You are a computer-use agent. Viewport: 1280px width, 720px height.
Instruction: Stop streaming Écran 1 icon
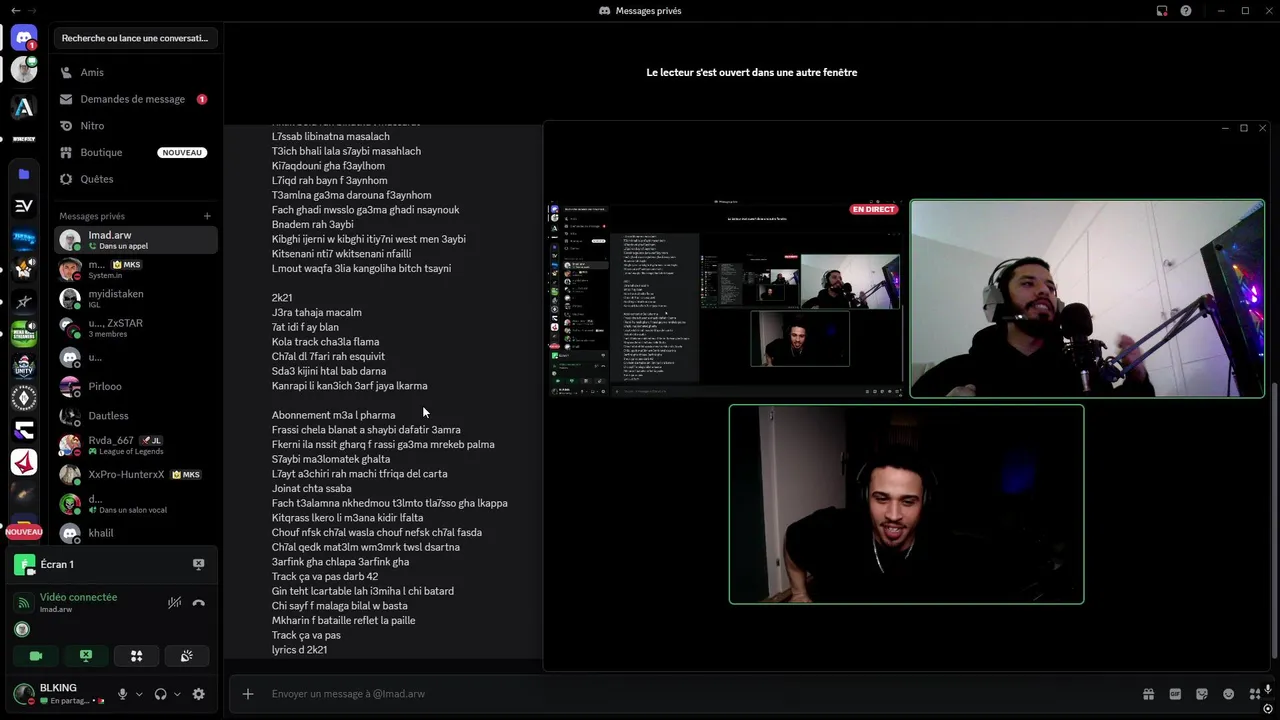click(x=198, y=564)
